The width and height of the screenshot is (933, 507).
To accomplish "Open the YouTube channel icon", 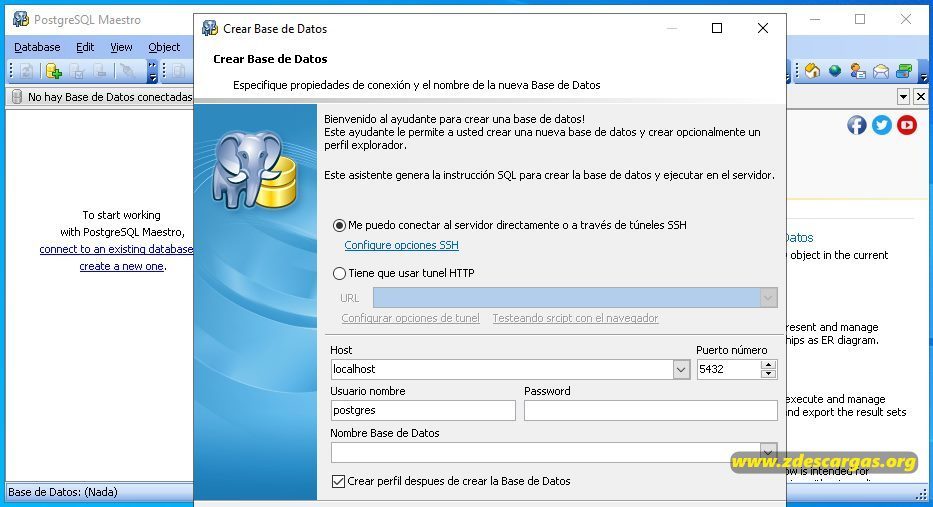I will click(907, 125).
